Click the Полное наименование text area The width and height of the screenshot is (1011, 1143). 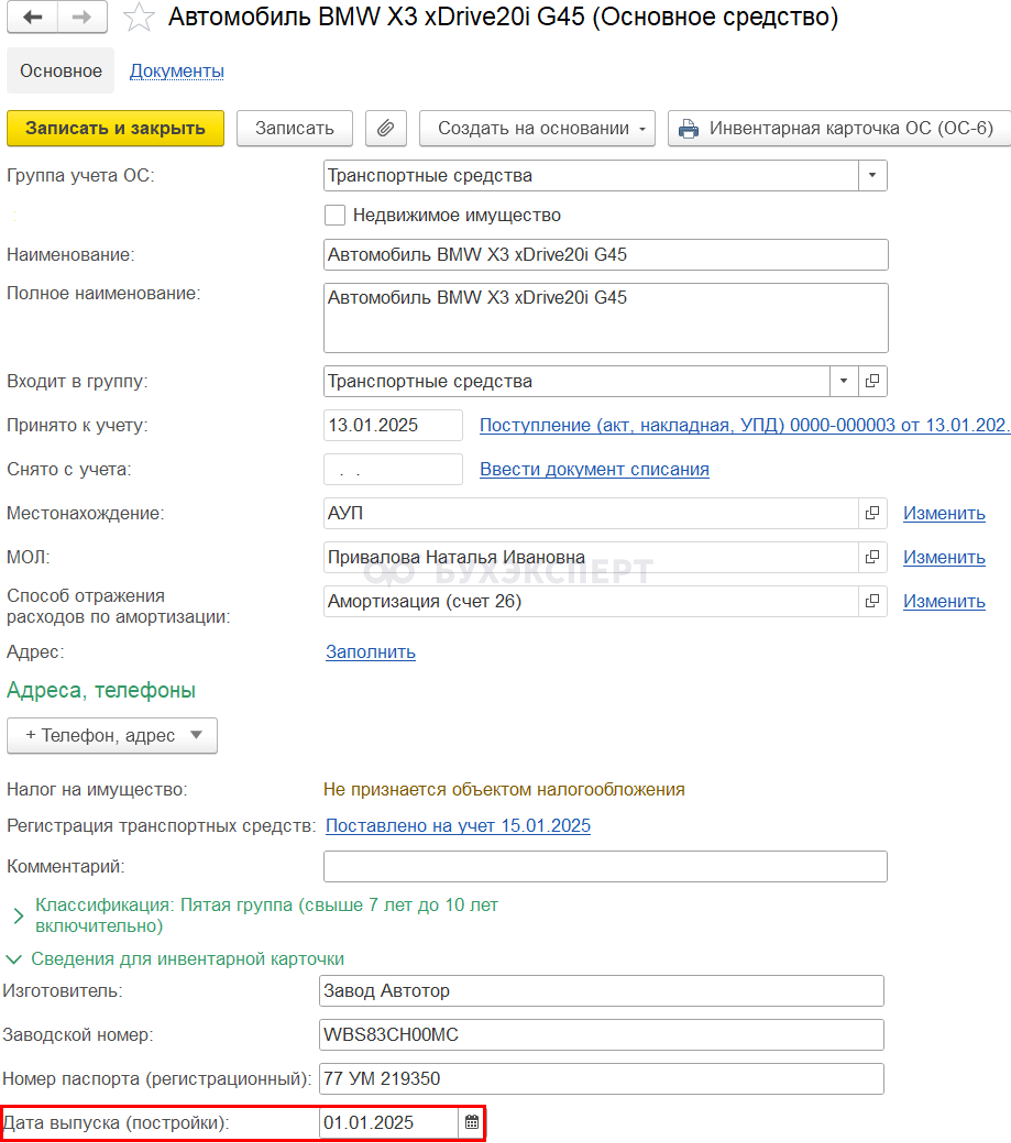(x=606, y=318)
